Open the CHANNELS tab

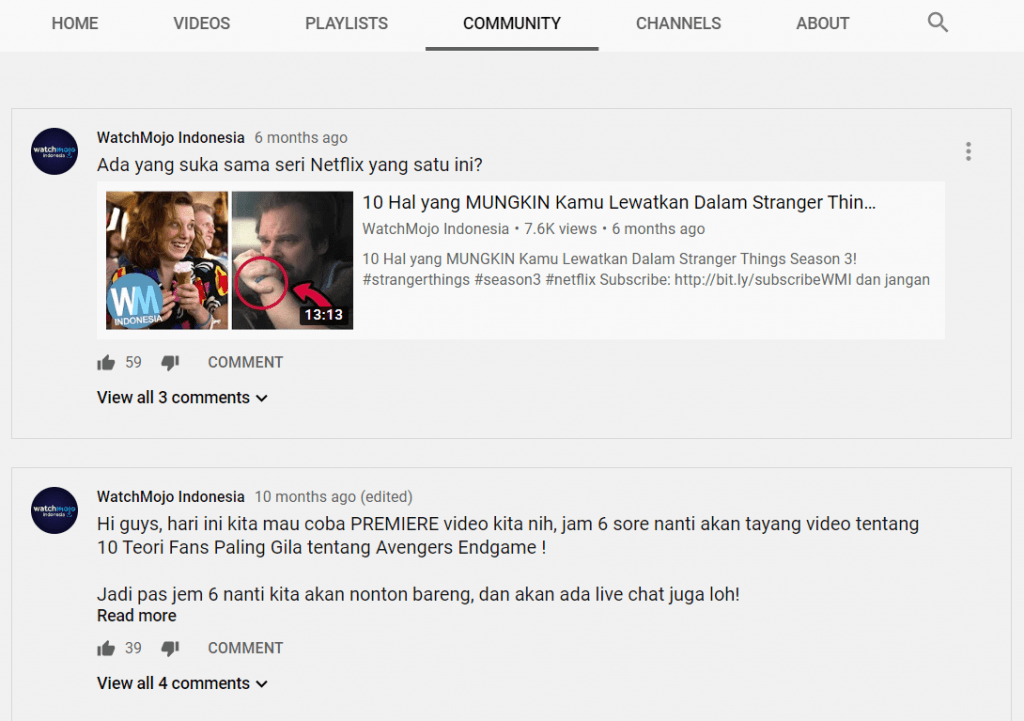(678, 23)
